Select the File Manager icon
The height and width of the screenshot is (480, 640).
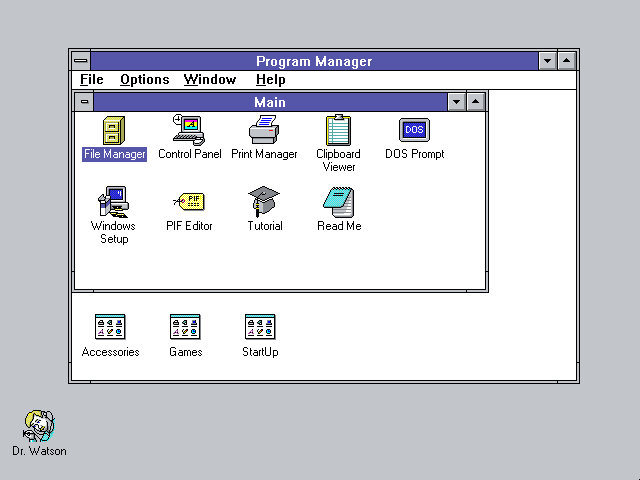click(114, 130)
